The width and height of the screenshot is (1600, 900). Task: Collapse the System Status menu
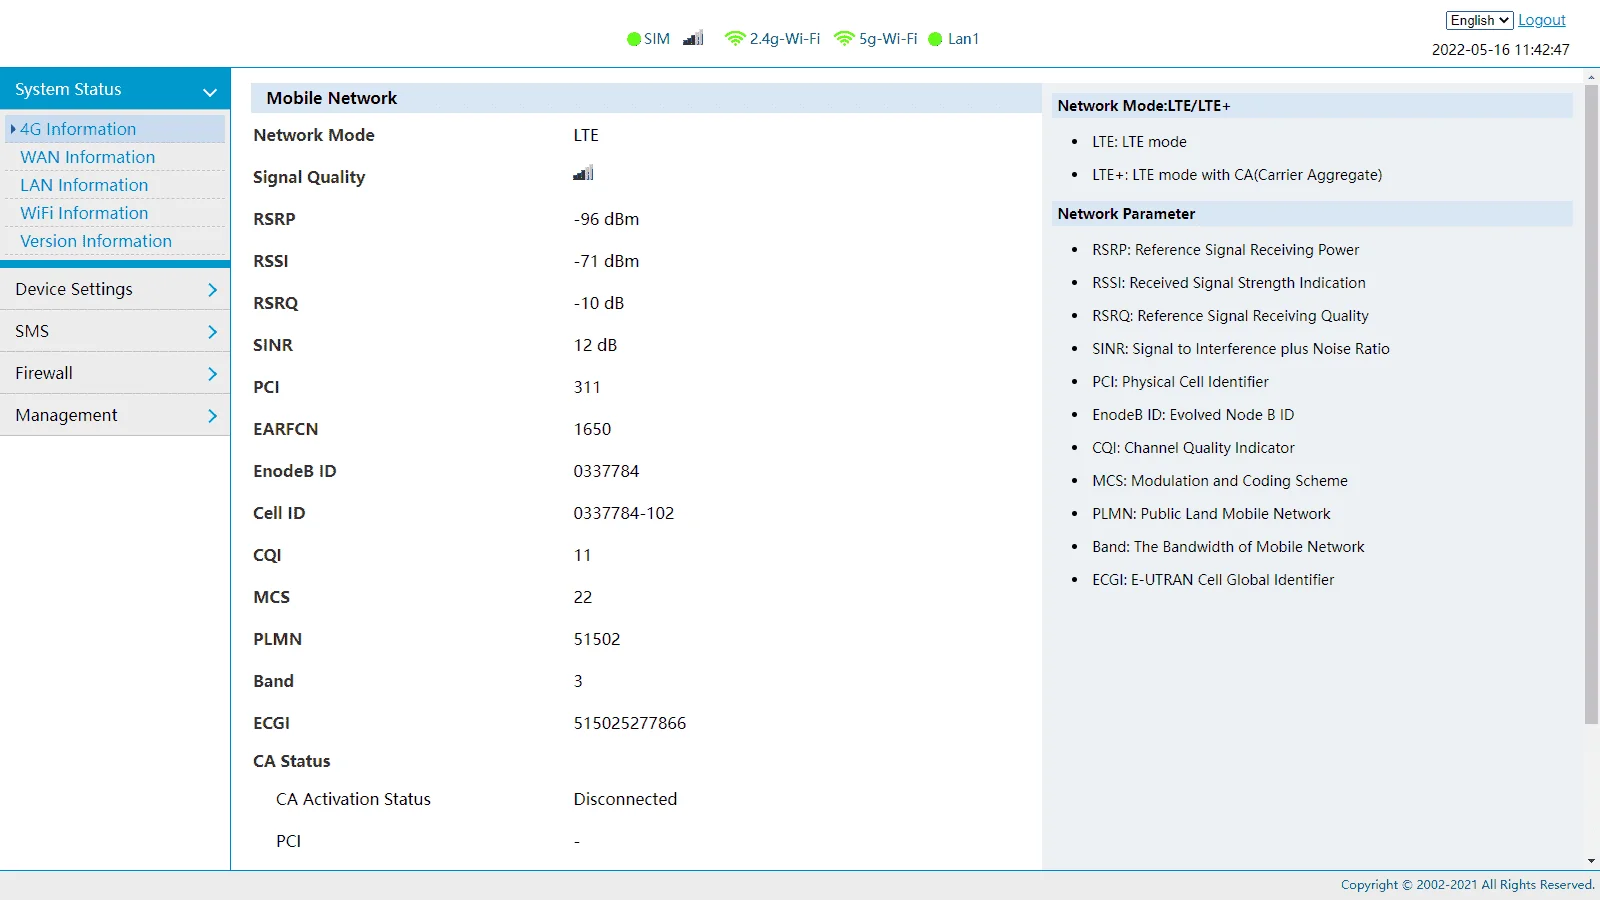(x=115, y=89)
